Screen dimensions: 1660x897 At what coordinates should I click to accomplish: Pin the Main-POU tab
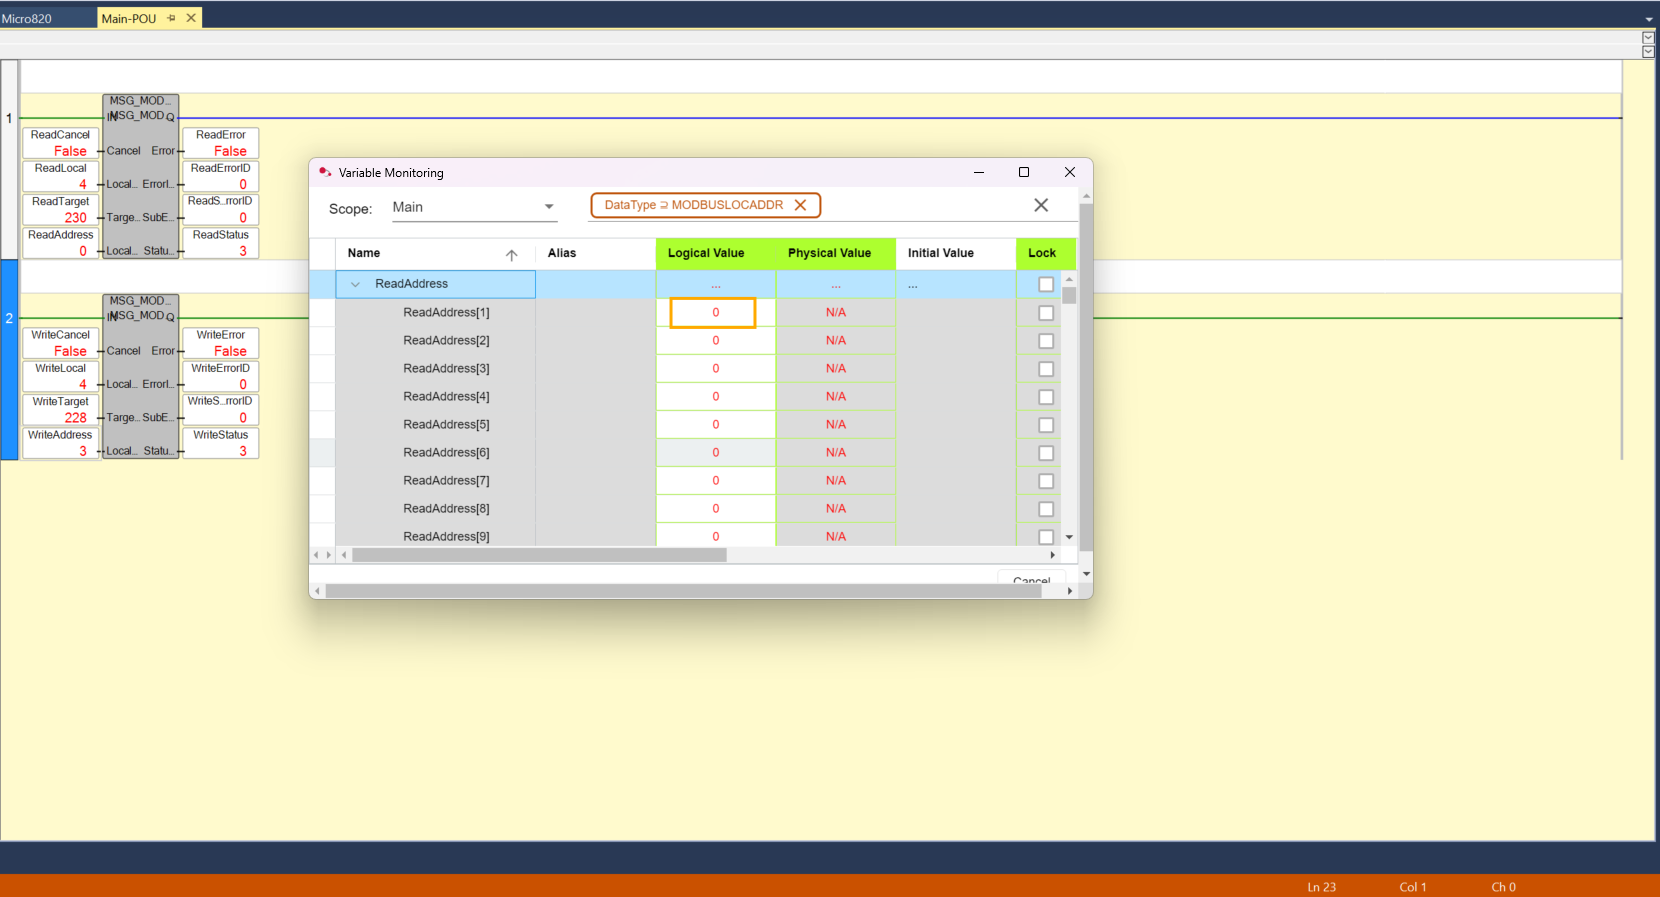click(x=171, y=18)
